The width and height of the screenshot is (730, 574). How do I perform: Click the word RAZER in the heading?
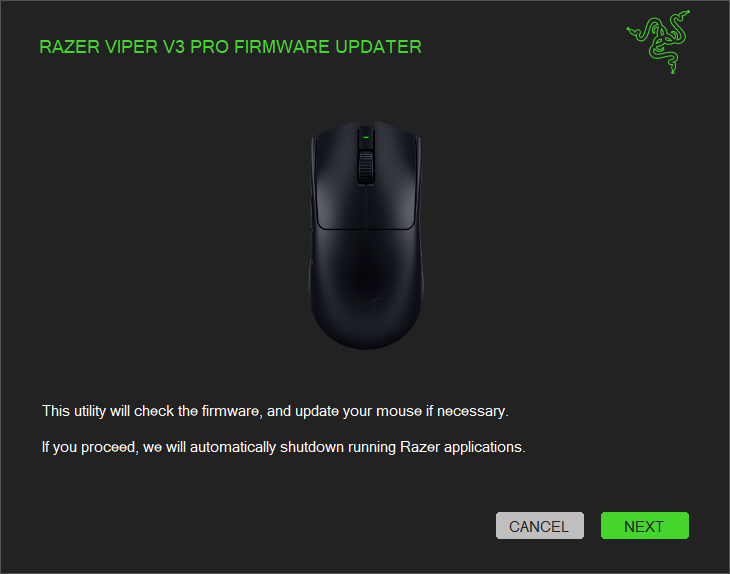tap(69, 47)
